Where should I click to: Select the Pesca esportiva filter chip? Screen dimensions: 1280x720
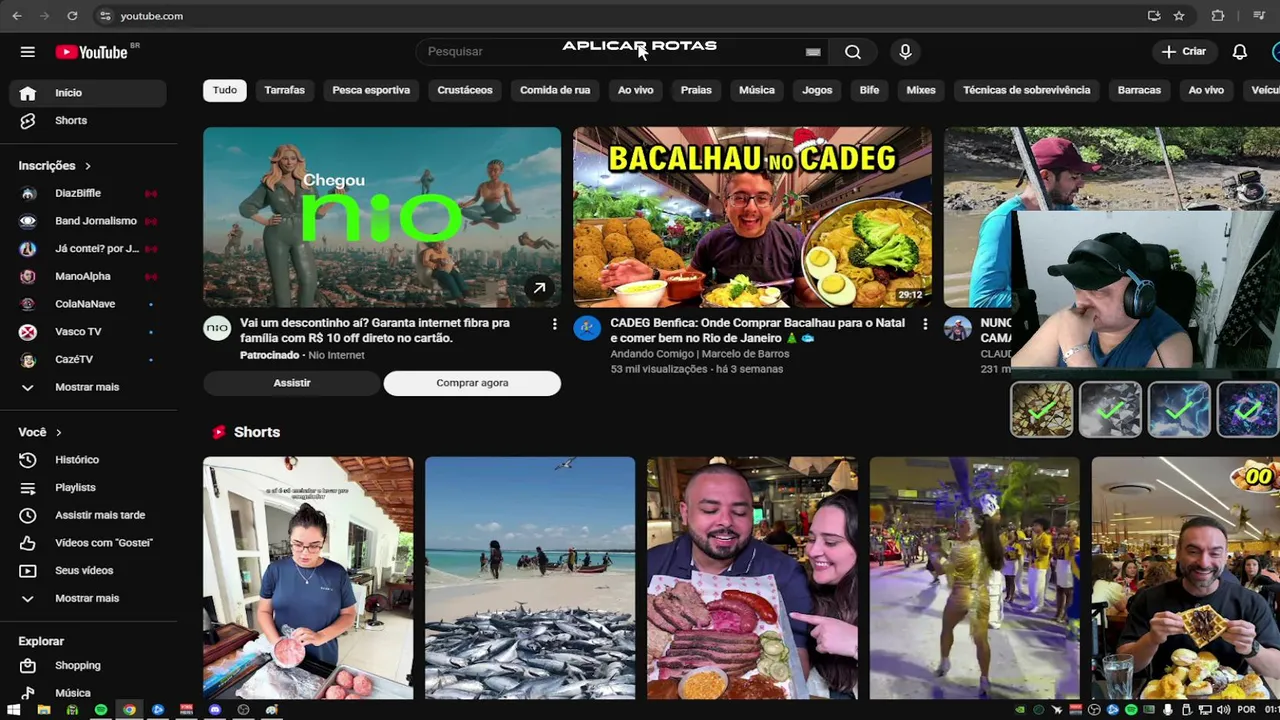point(371,90)
